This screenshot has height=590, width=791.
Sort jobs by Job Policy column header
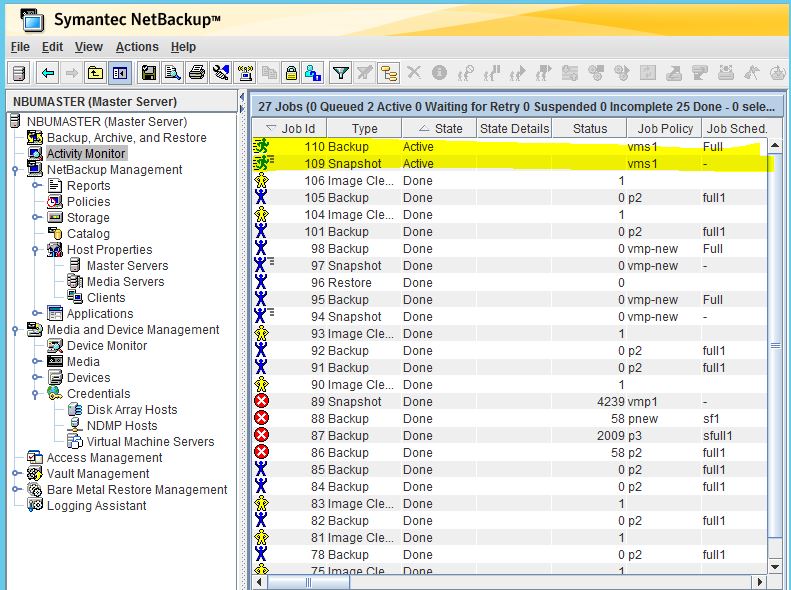click(x=664, y=129)
